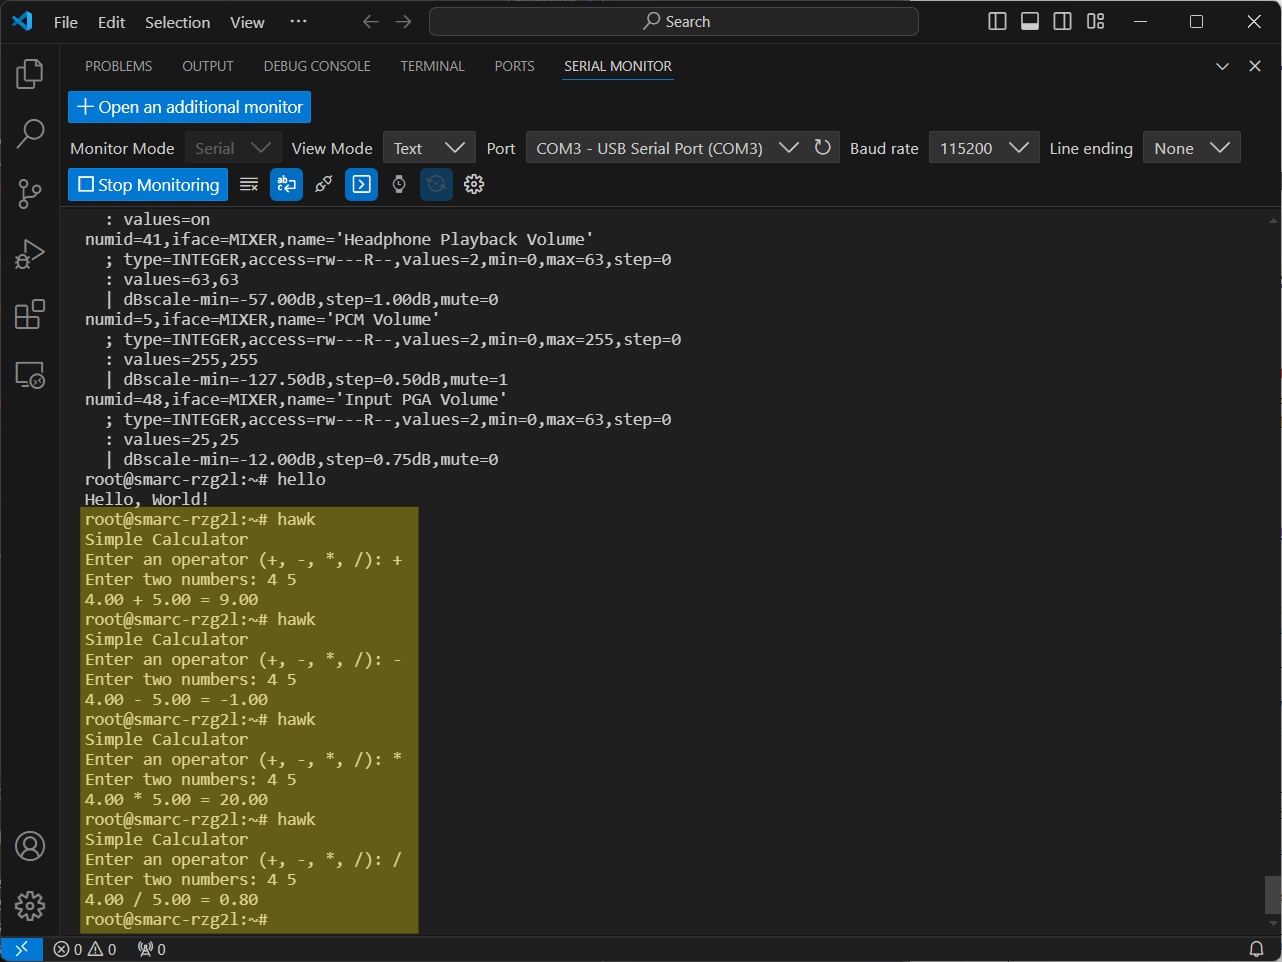Click the Search command center box
The height and width of the screenshot is (962, 1282).
click(x=674, y=22)
